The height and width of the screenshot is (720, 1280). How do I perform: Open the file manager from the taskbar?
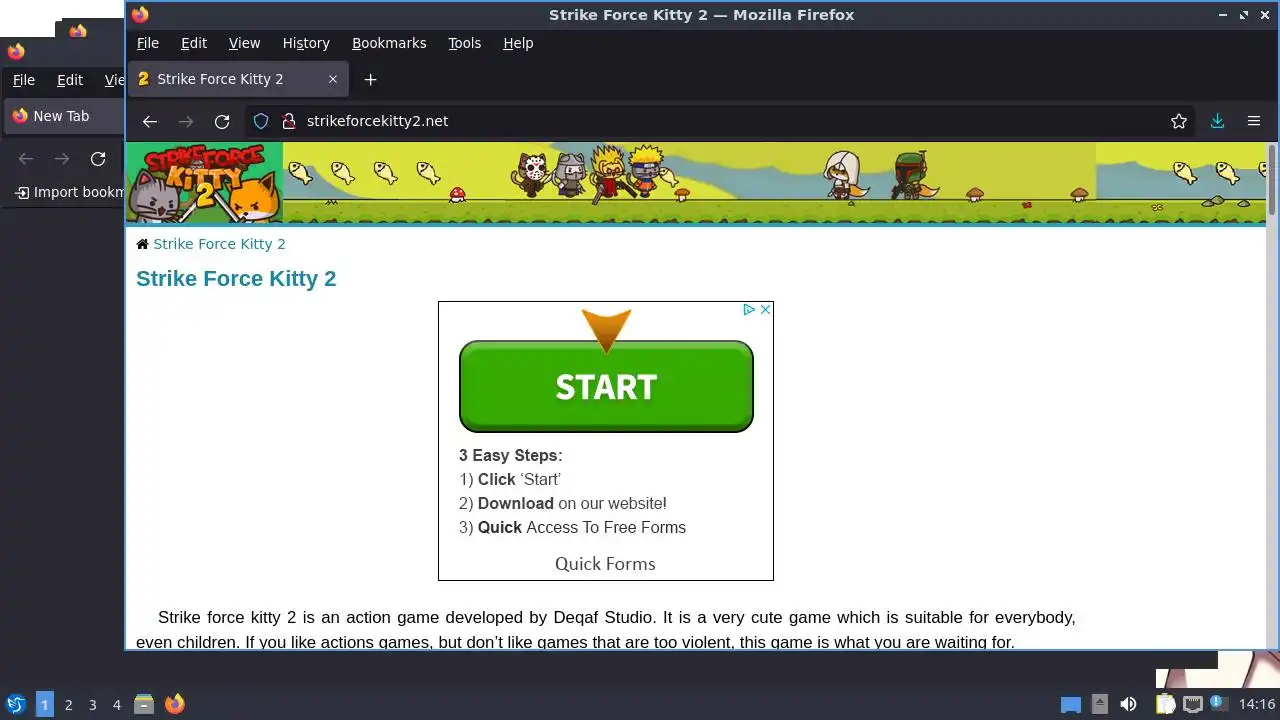[144, 704]
